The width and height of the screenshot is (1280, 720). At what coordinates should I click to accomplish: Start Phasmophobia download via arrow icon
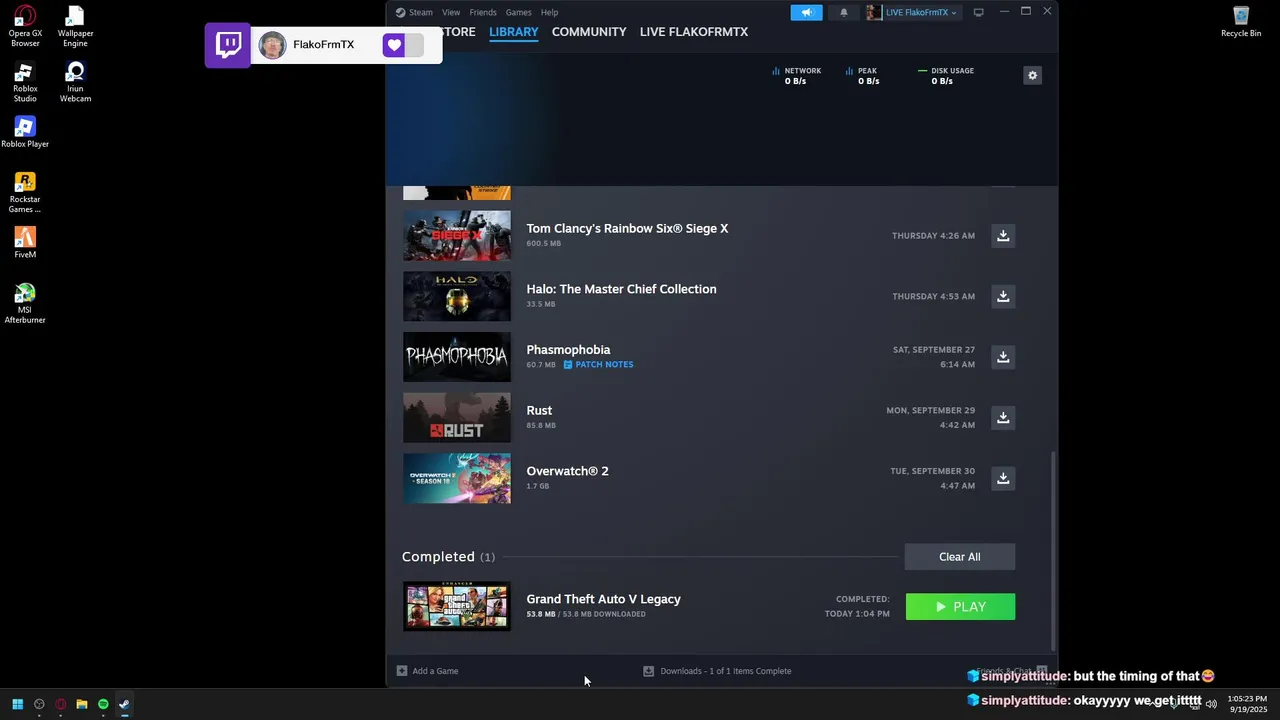pos(1003,357)
